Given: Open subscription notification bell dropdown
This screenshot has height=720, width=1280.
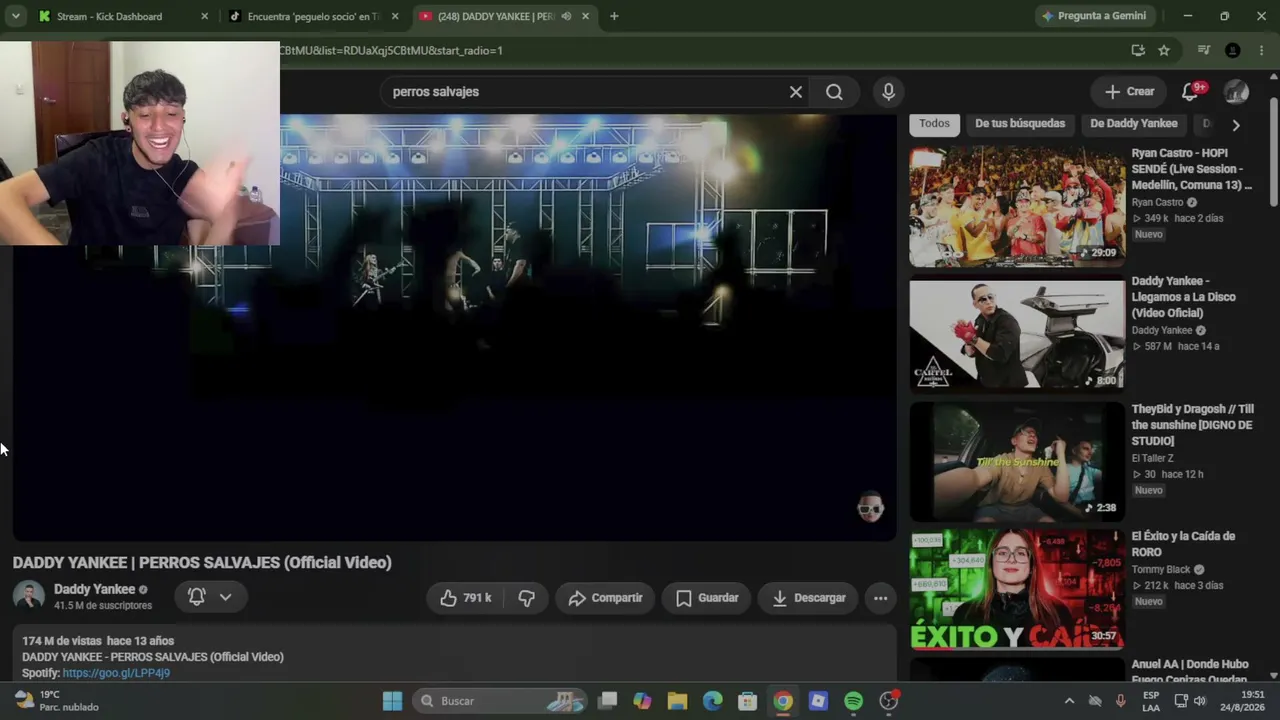Looking at the screenshot, I should point(211,597).
